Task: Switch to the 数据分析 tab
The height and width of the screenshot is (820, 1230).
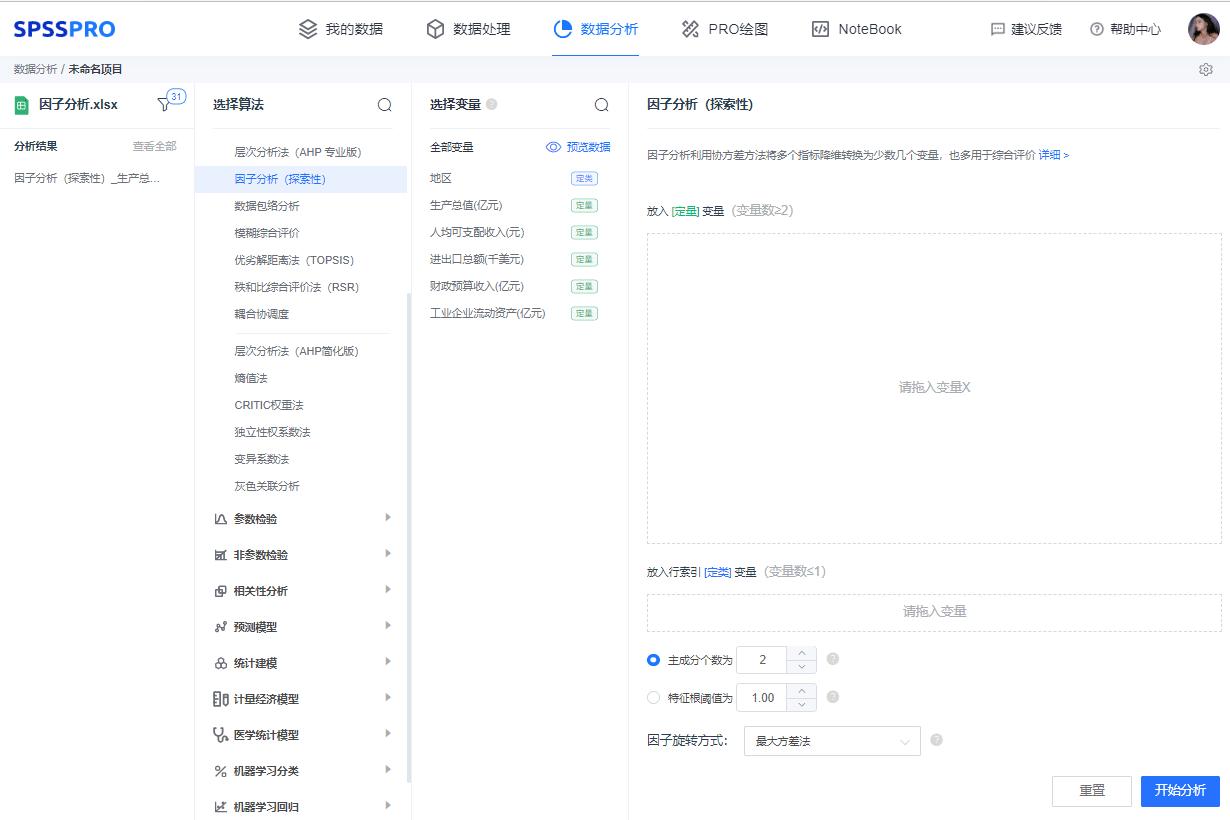Action: pos(596,29)
